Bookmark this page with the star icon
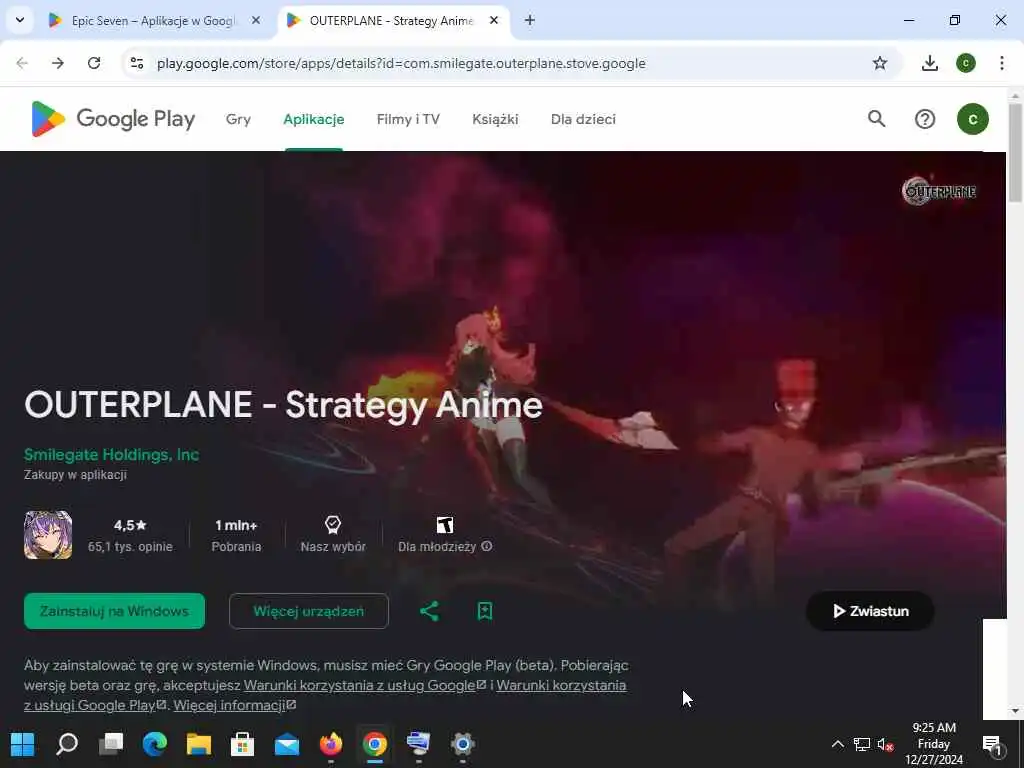 pyautogui.click(x=880, y=63)
